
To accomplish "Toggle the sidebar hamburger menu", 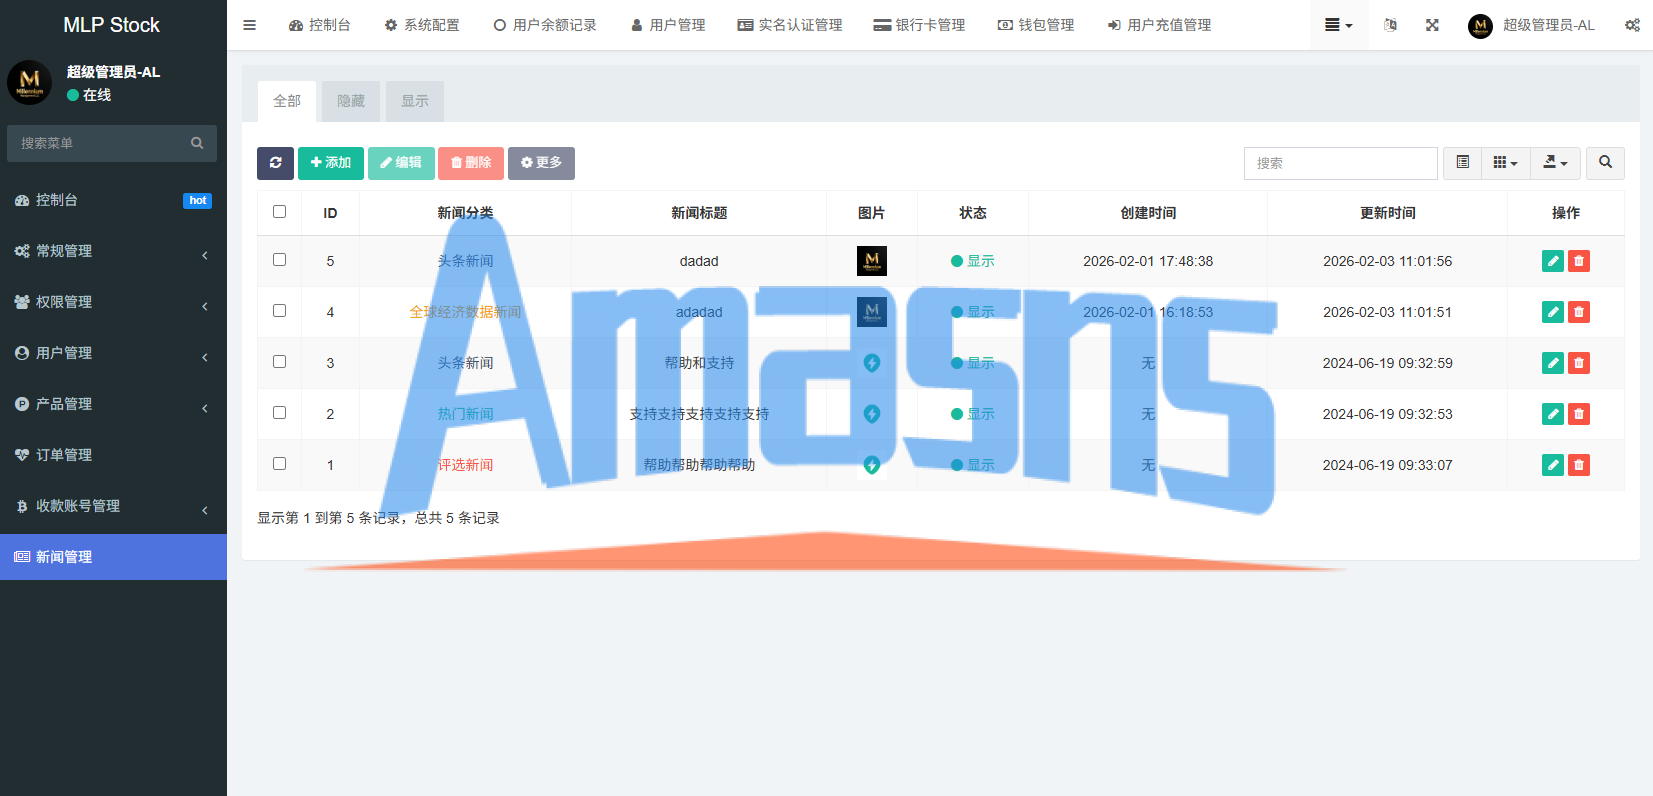I will [x=250, y=25].
